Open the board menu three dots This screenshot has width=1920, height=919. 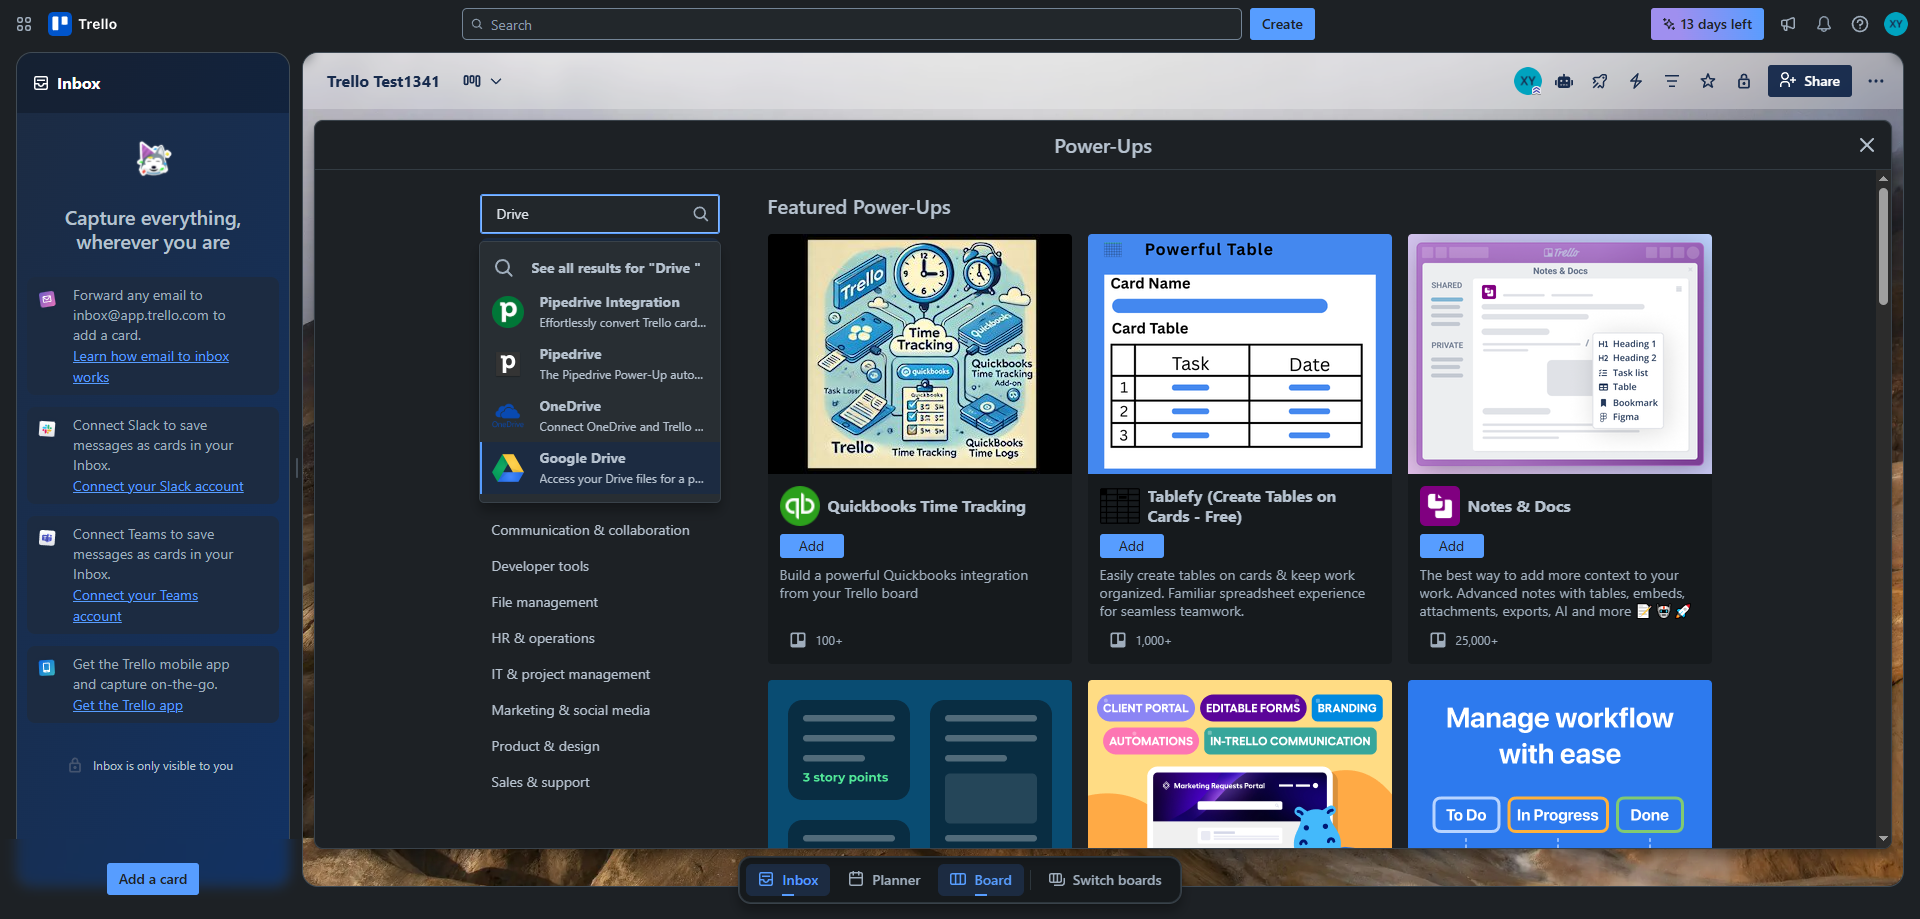coord(1876,81)
